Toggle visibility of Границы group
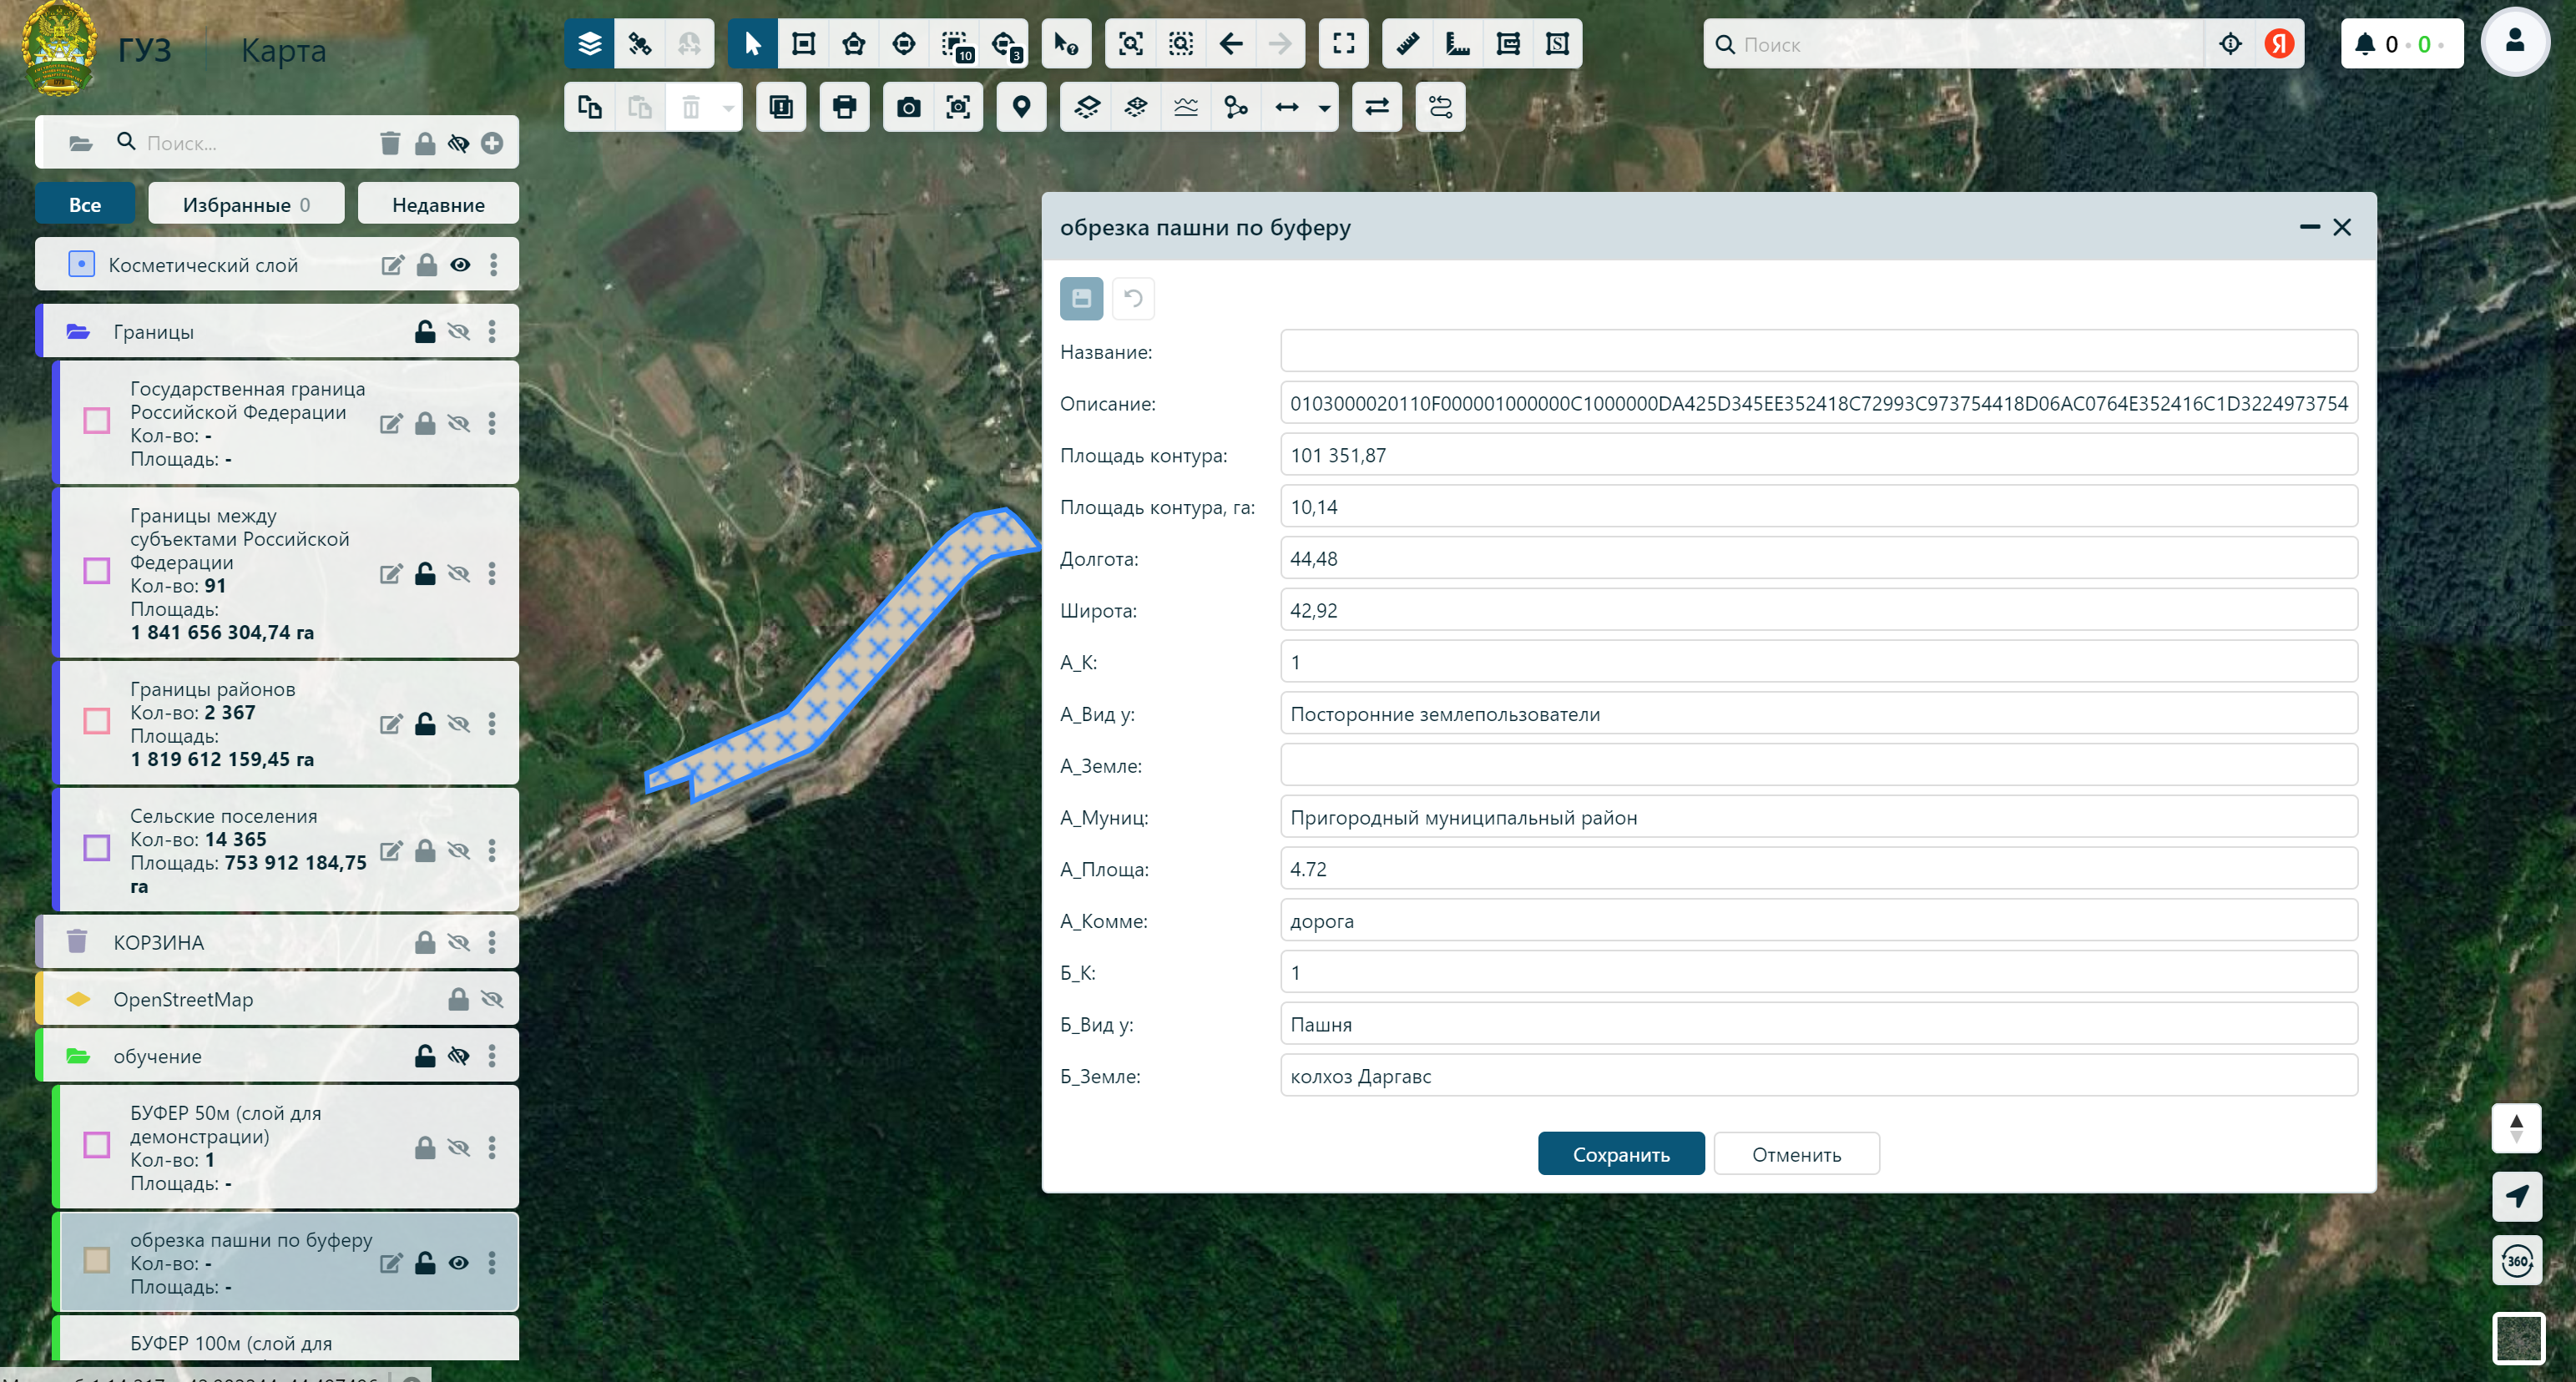 pyautogui.click(x=458, y=331)
